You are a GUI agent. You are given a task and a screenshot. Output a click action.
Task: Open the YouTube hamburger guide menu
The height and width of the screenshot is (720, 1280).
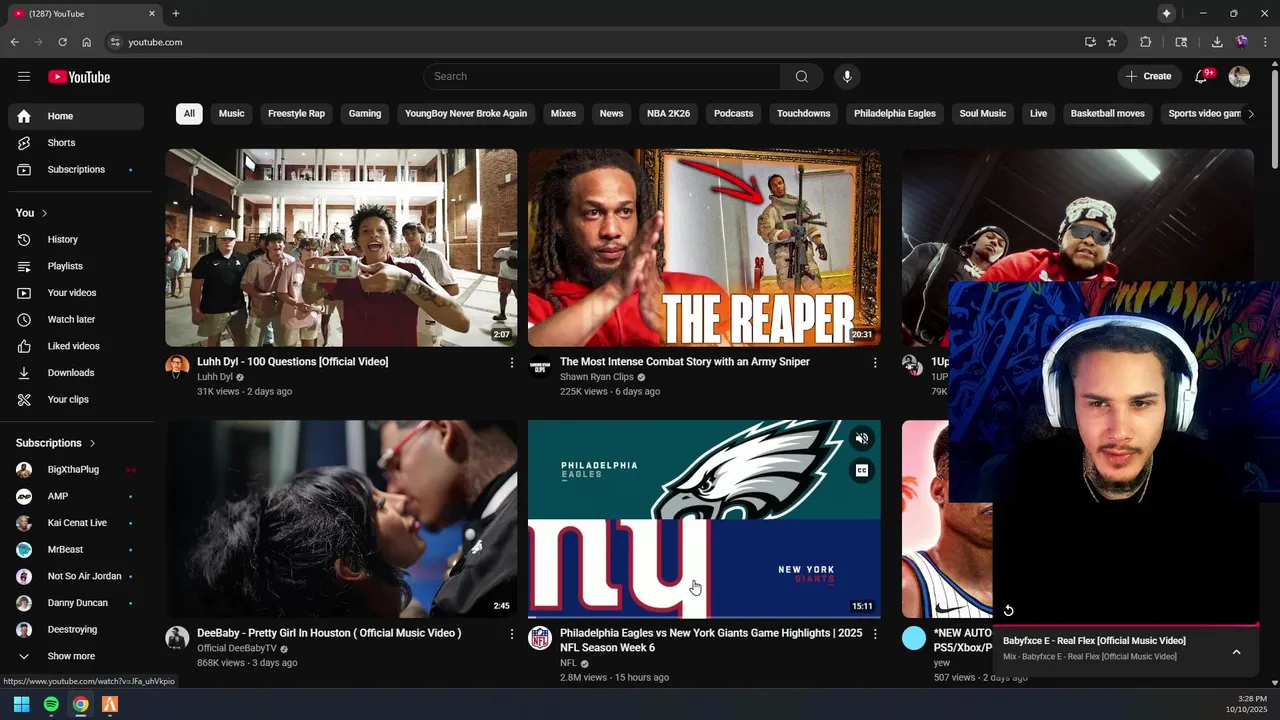24,76
